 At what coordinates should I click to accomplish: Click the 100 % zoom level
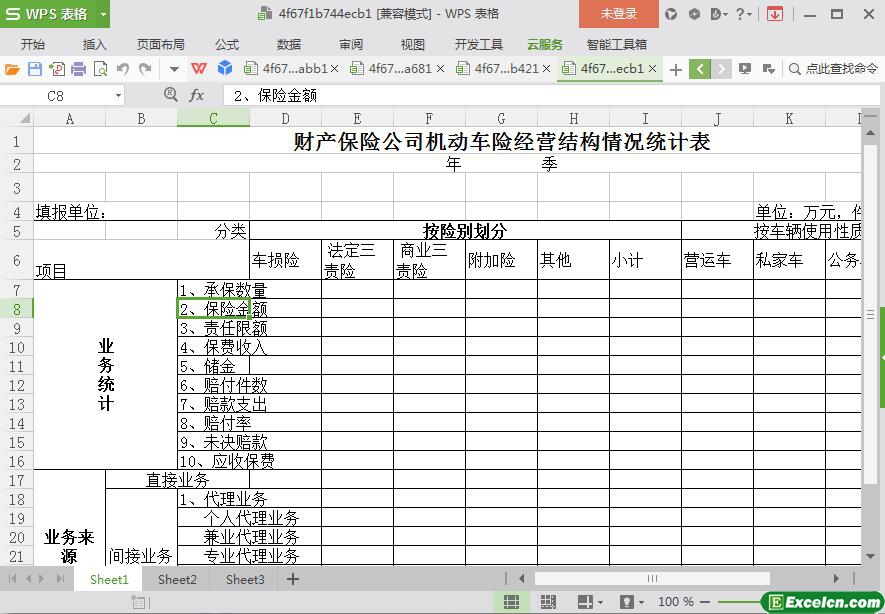pos(676,602)
